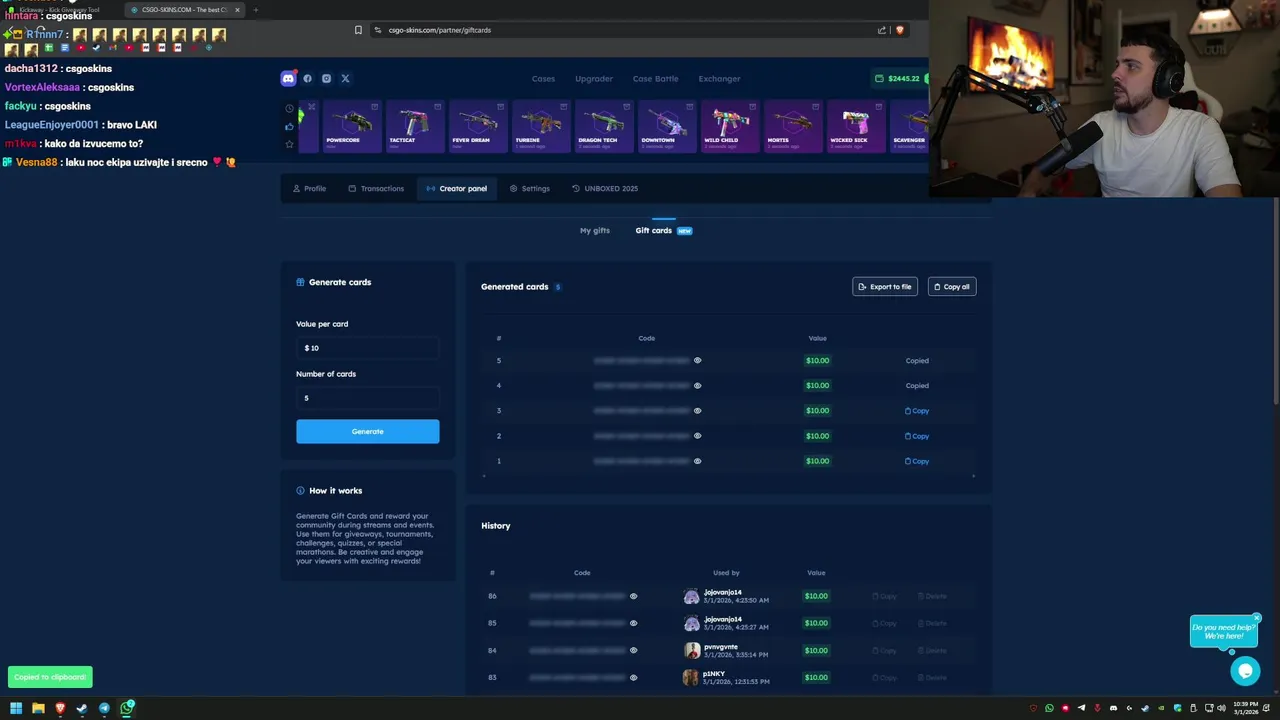Click the Steam icon in system tray
The image size is (1280, 720).
tap(1145, 708)
